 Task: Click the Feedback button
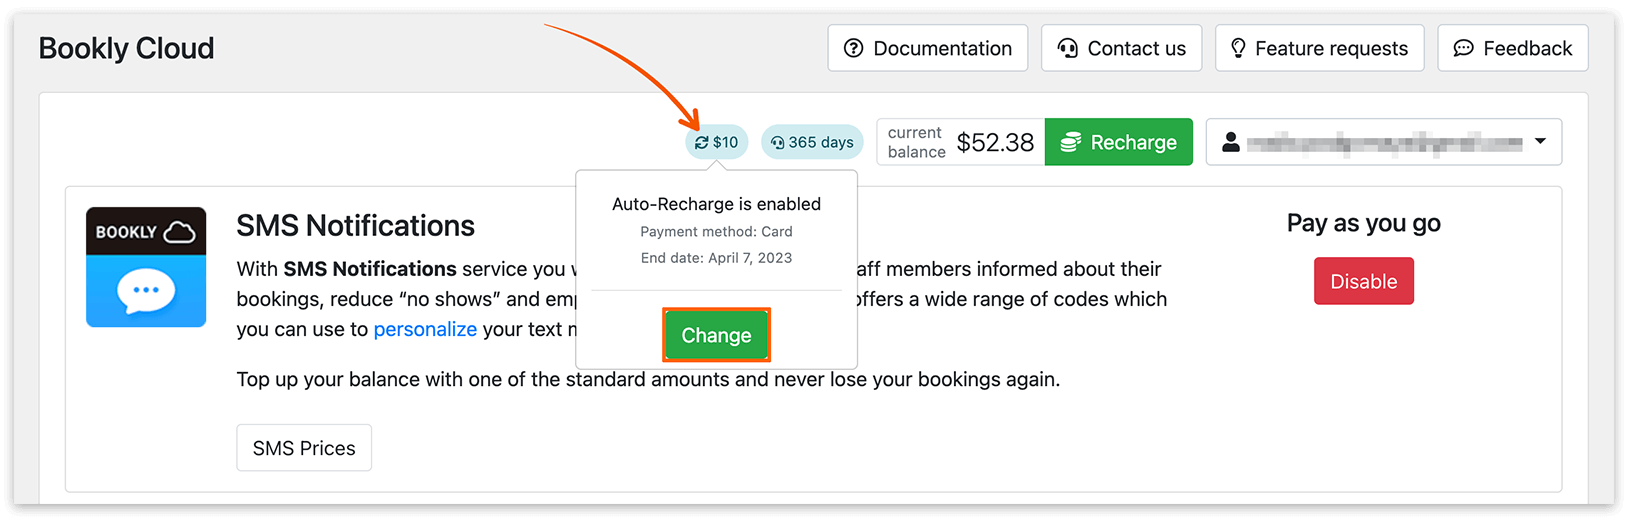(1512, 48)
